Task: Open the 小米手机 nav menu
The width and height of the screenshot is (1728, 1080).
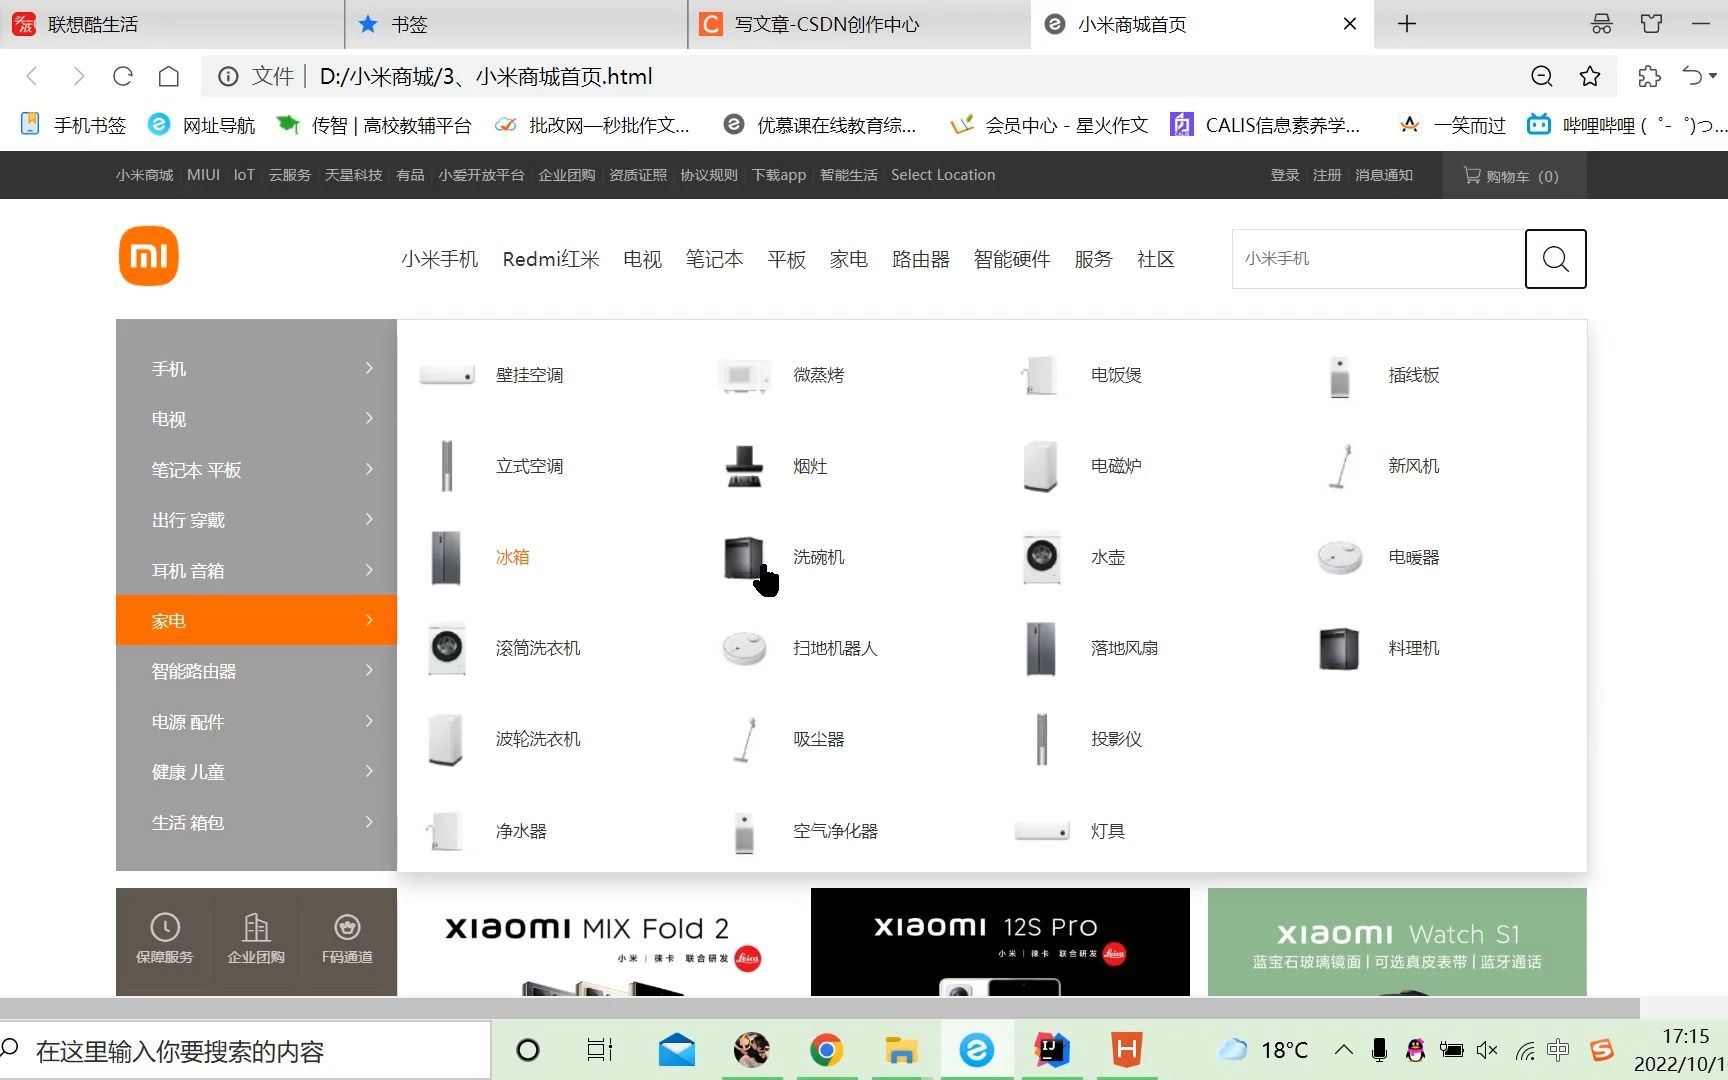Action: click(x=440, y=259)
